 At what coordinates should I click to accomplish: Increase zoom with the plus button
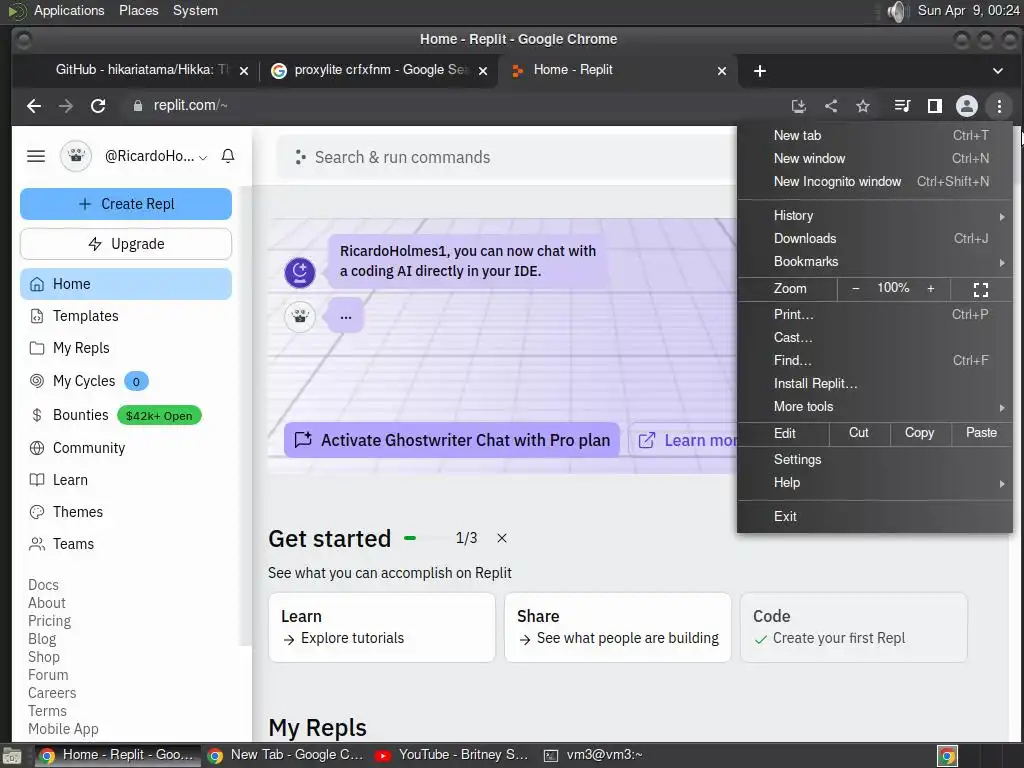pyautogui.click(x=931, y=289)
